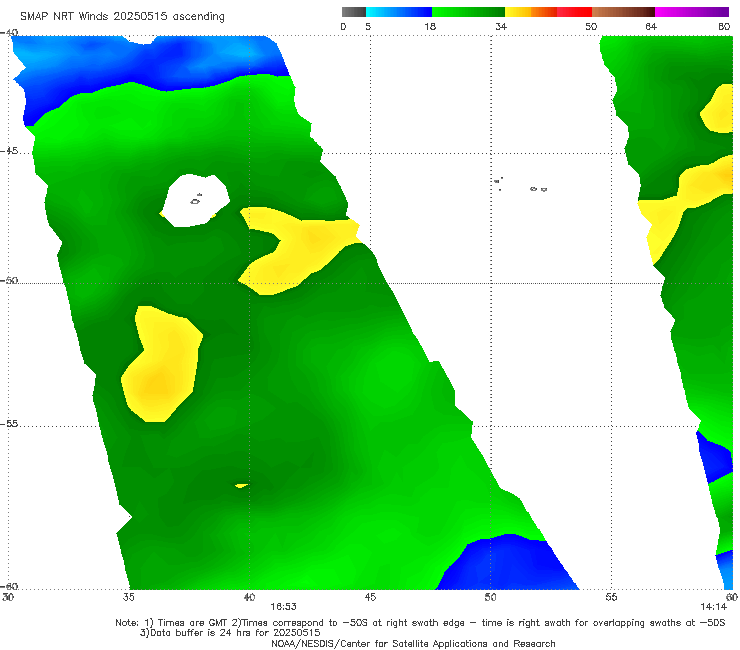Viewport: 740px width, 650px height.
Task: Click the note line starting 'Note: 1) Times are GMT'
Action: pos(420,623)
